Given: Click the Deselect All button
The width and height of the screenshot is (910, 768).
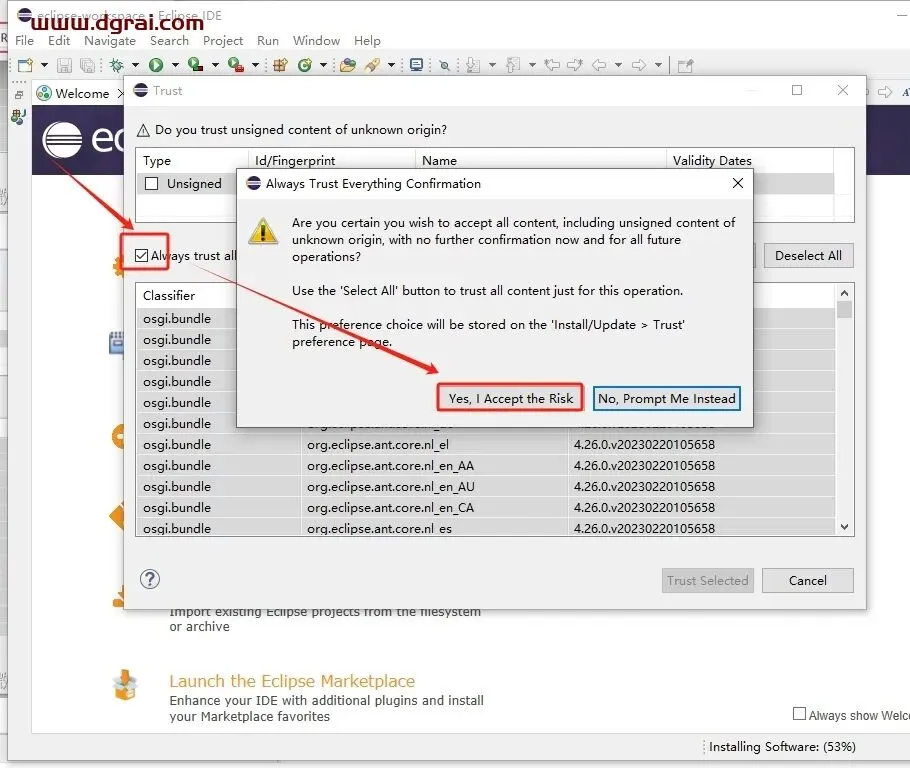Looking at the screenshot, I should tap(808, 255).
